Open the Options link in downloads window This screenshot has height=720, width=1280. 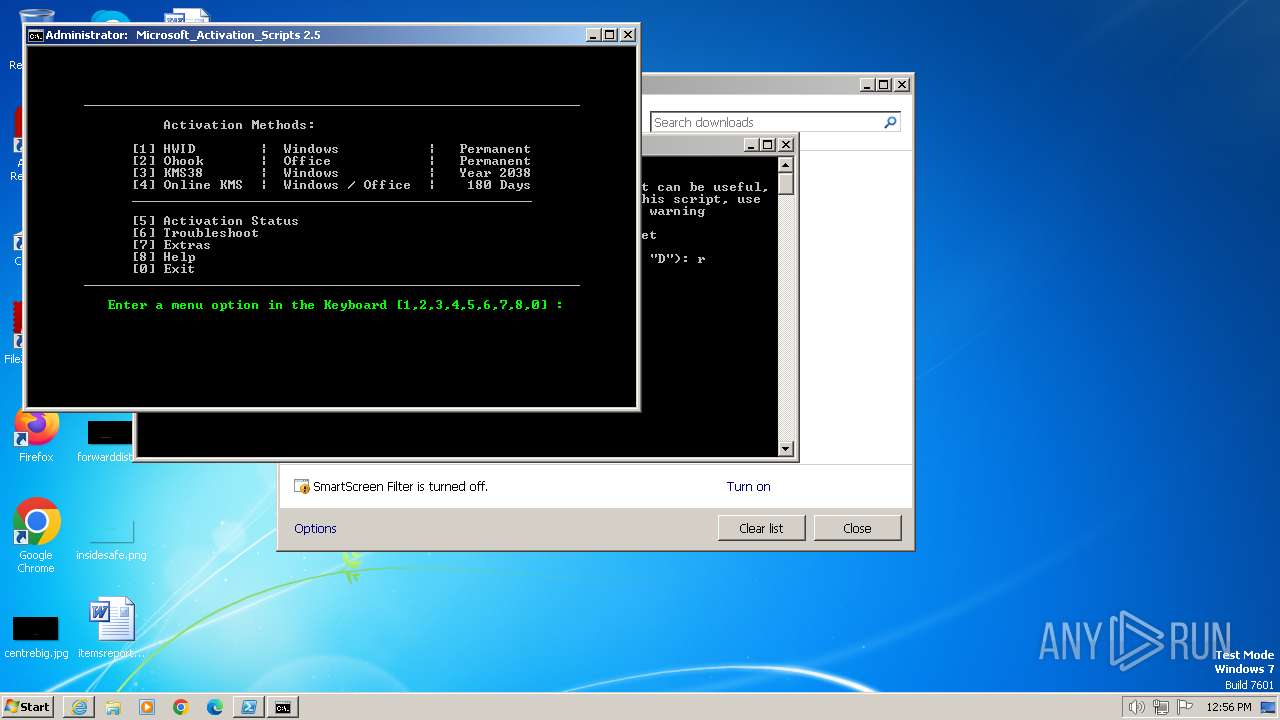[x=315, y=529]
